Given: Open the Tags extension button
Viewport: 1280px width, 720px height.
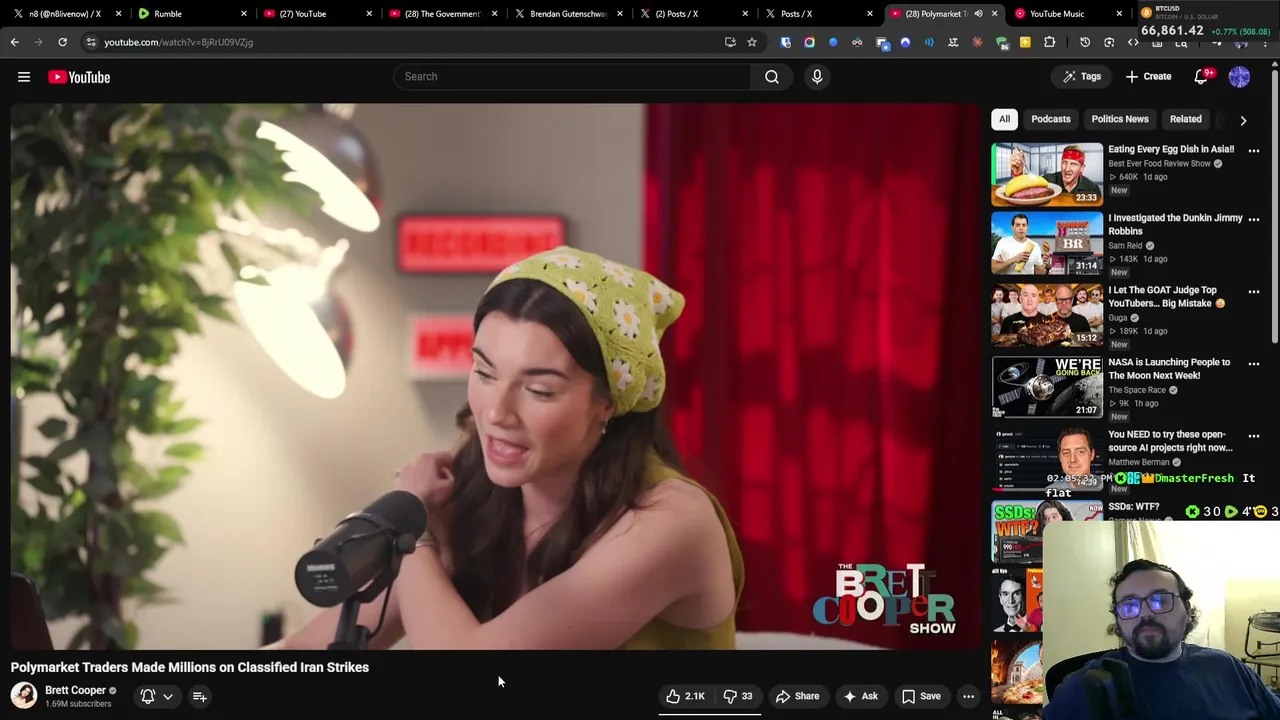Looking at the screenshot, I should pos(1082,76).
